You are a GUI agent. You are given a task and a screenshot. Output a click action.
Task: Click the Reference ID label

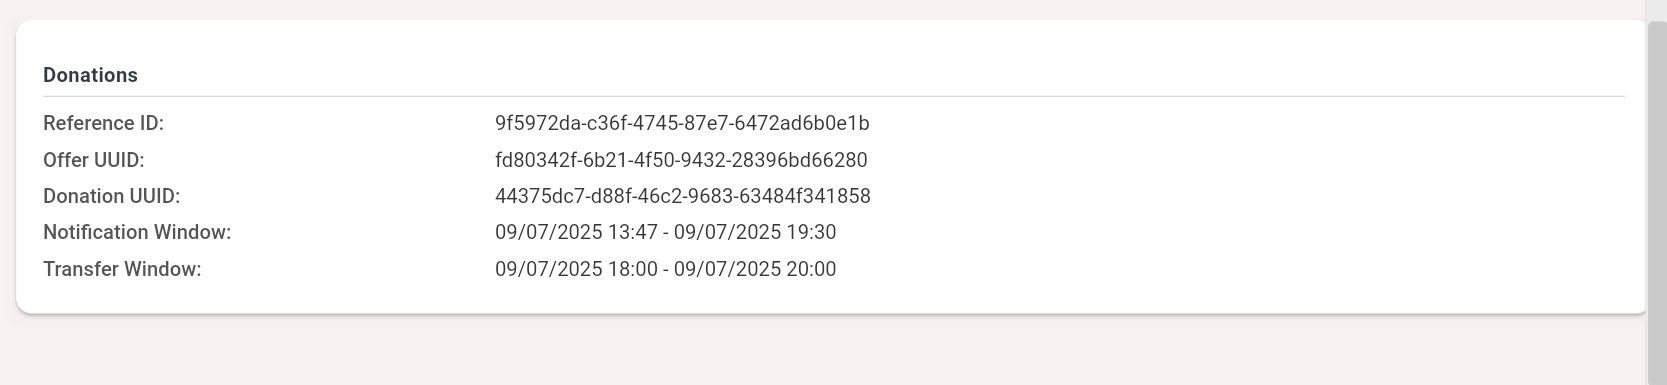103,123
